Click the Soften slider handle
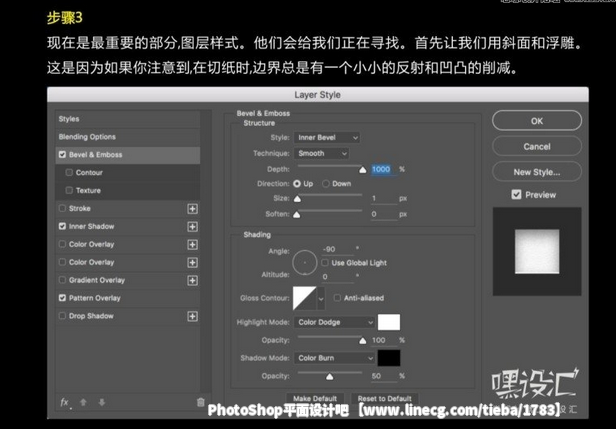The height and width of the screenshot is (429, 616). tap(297, 214)
